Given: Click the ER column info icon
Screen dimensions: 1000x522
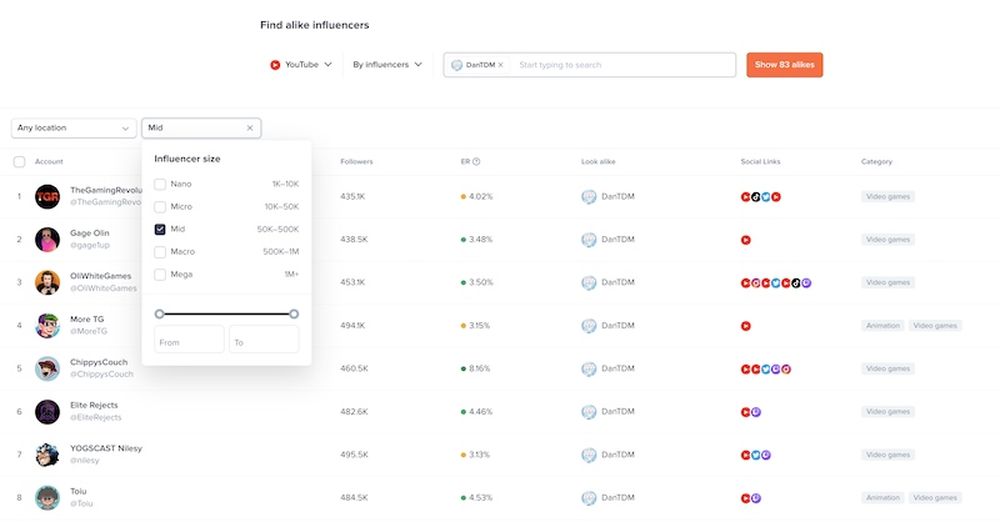Looking at the screenshot, I should tap(476, 161).
